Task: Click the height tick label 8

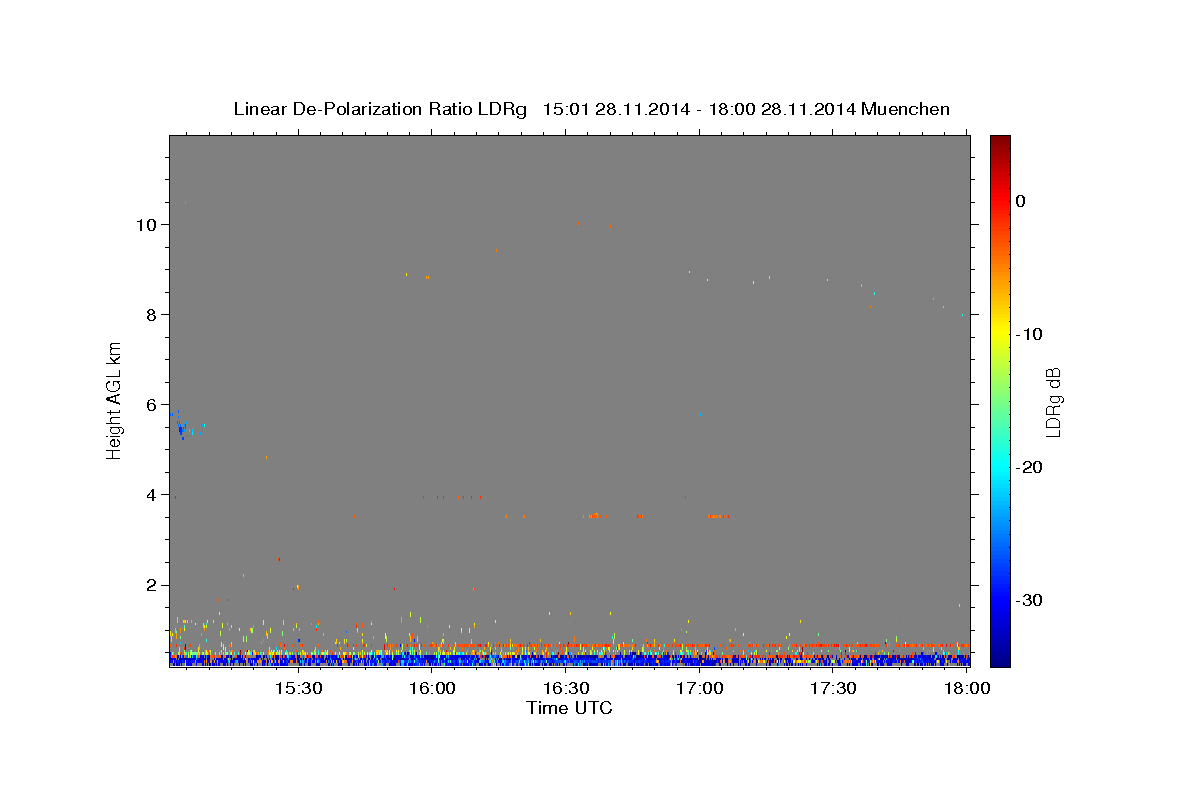Action: (153, 315)
